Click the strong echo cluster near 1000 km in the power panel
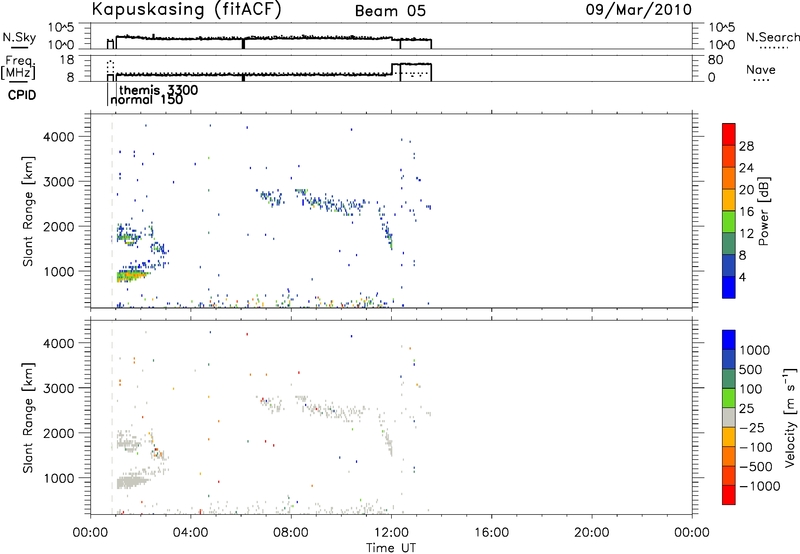Viewport: 800px width, 554px height. click(x=132, y=276)
